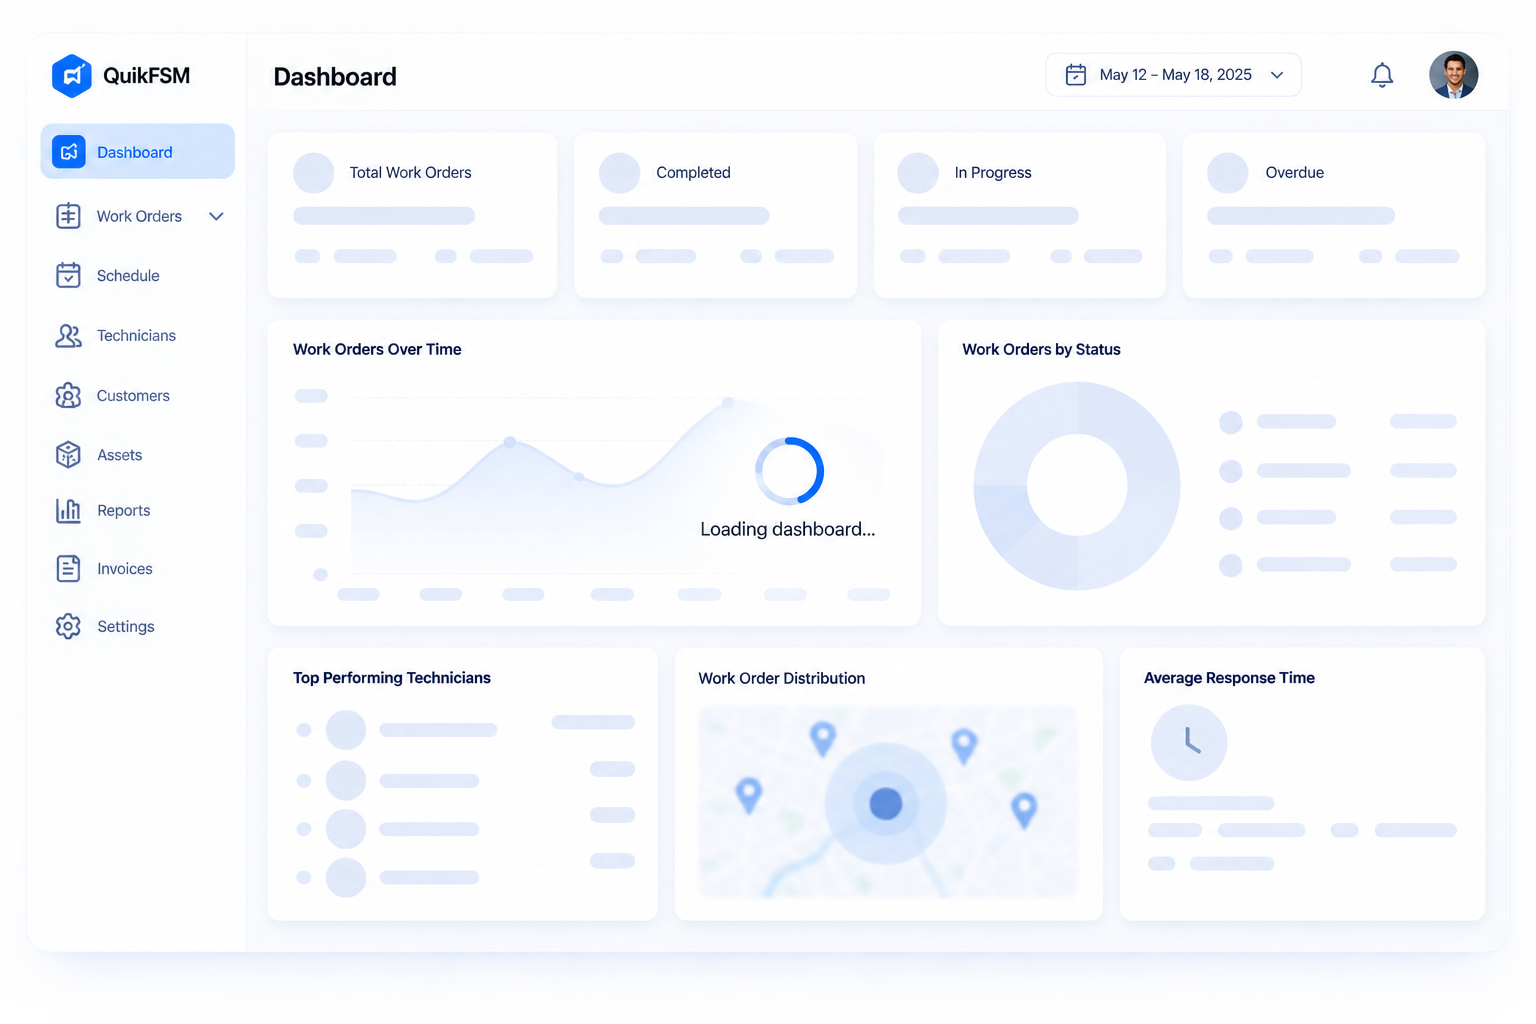The width and height of the screenshot is (1536, 1024).
Task: Click the Dashboard sidebar icon
Action: pos(69,152)
